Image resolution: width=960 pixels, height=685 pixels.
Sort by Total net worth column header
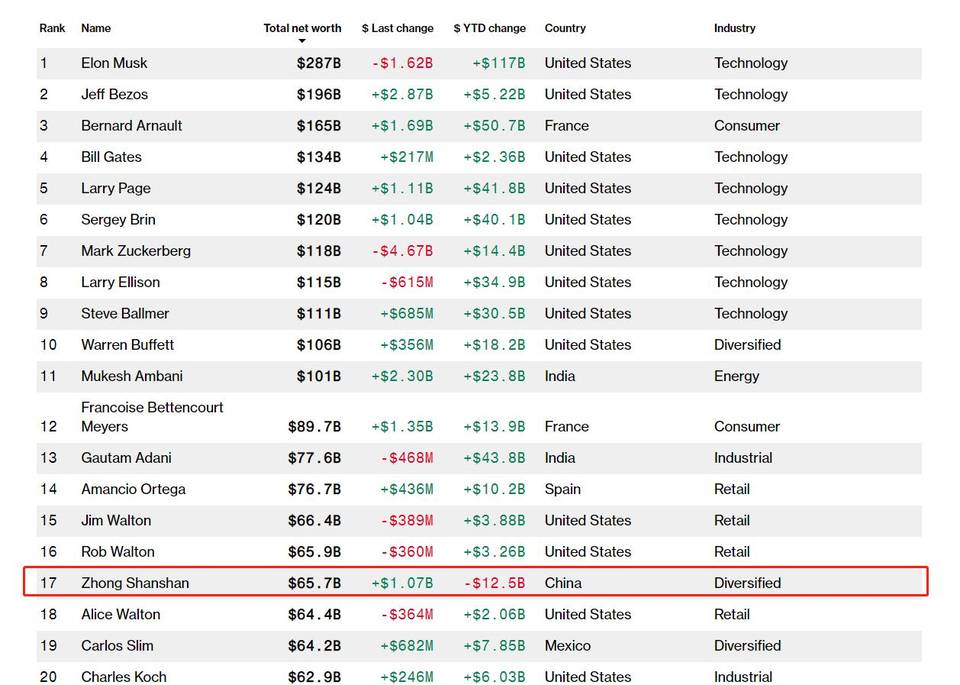302,28
